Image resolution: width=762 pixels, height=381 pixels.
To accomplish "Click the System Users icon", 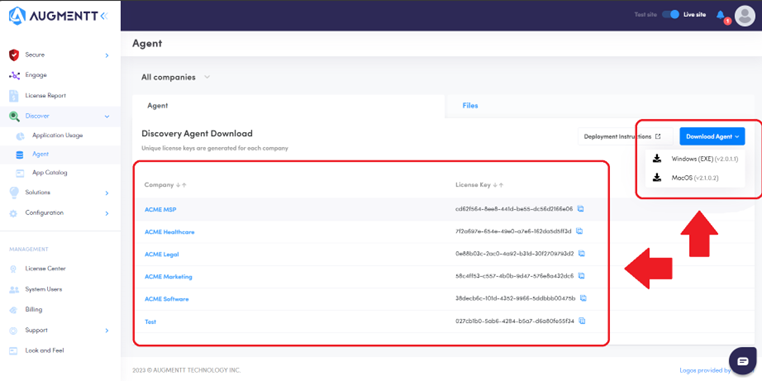I will point(14,289).
